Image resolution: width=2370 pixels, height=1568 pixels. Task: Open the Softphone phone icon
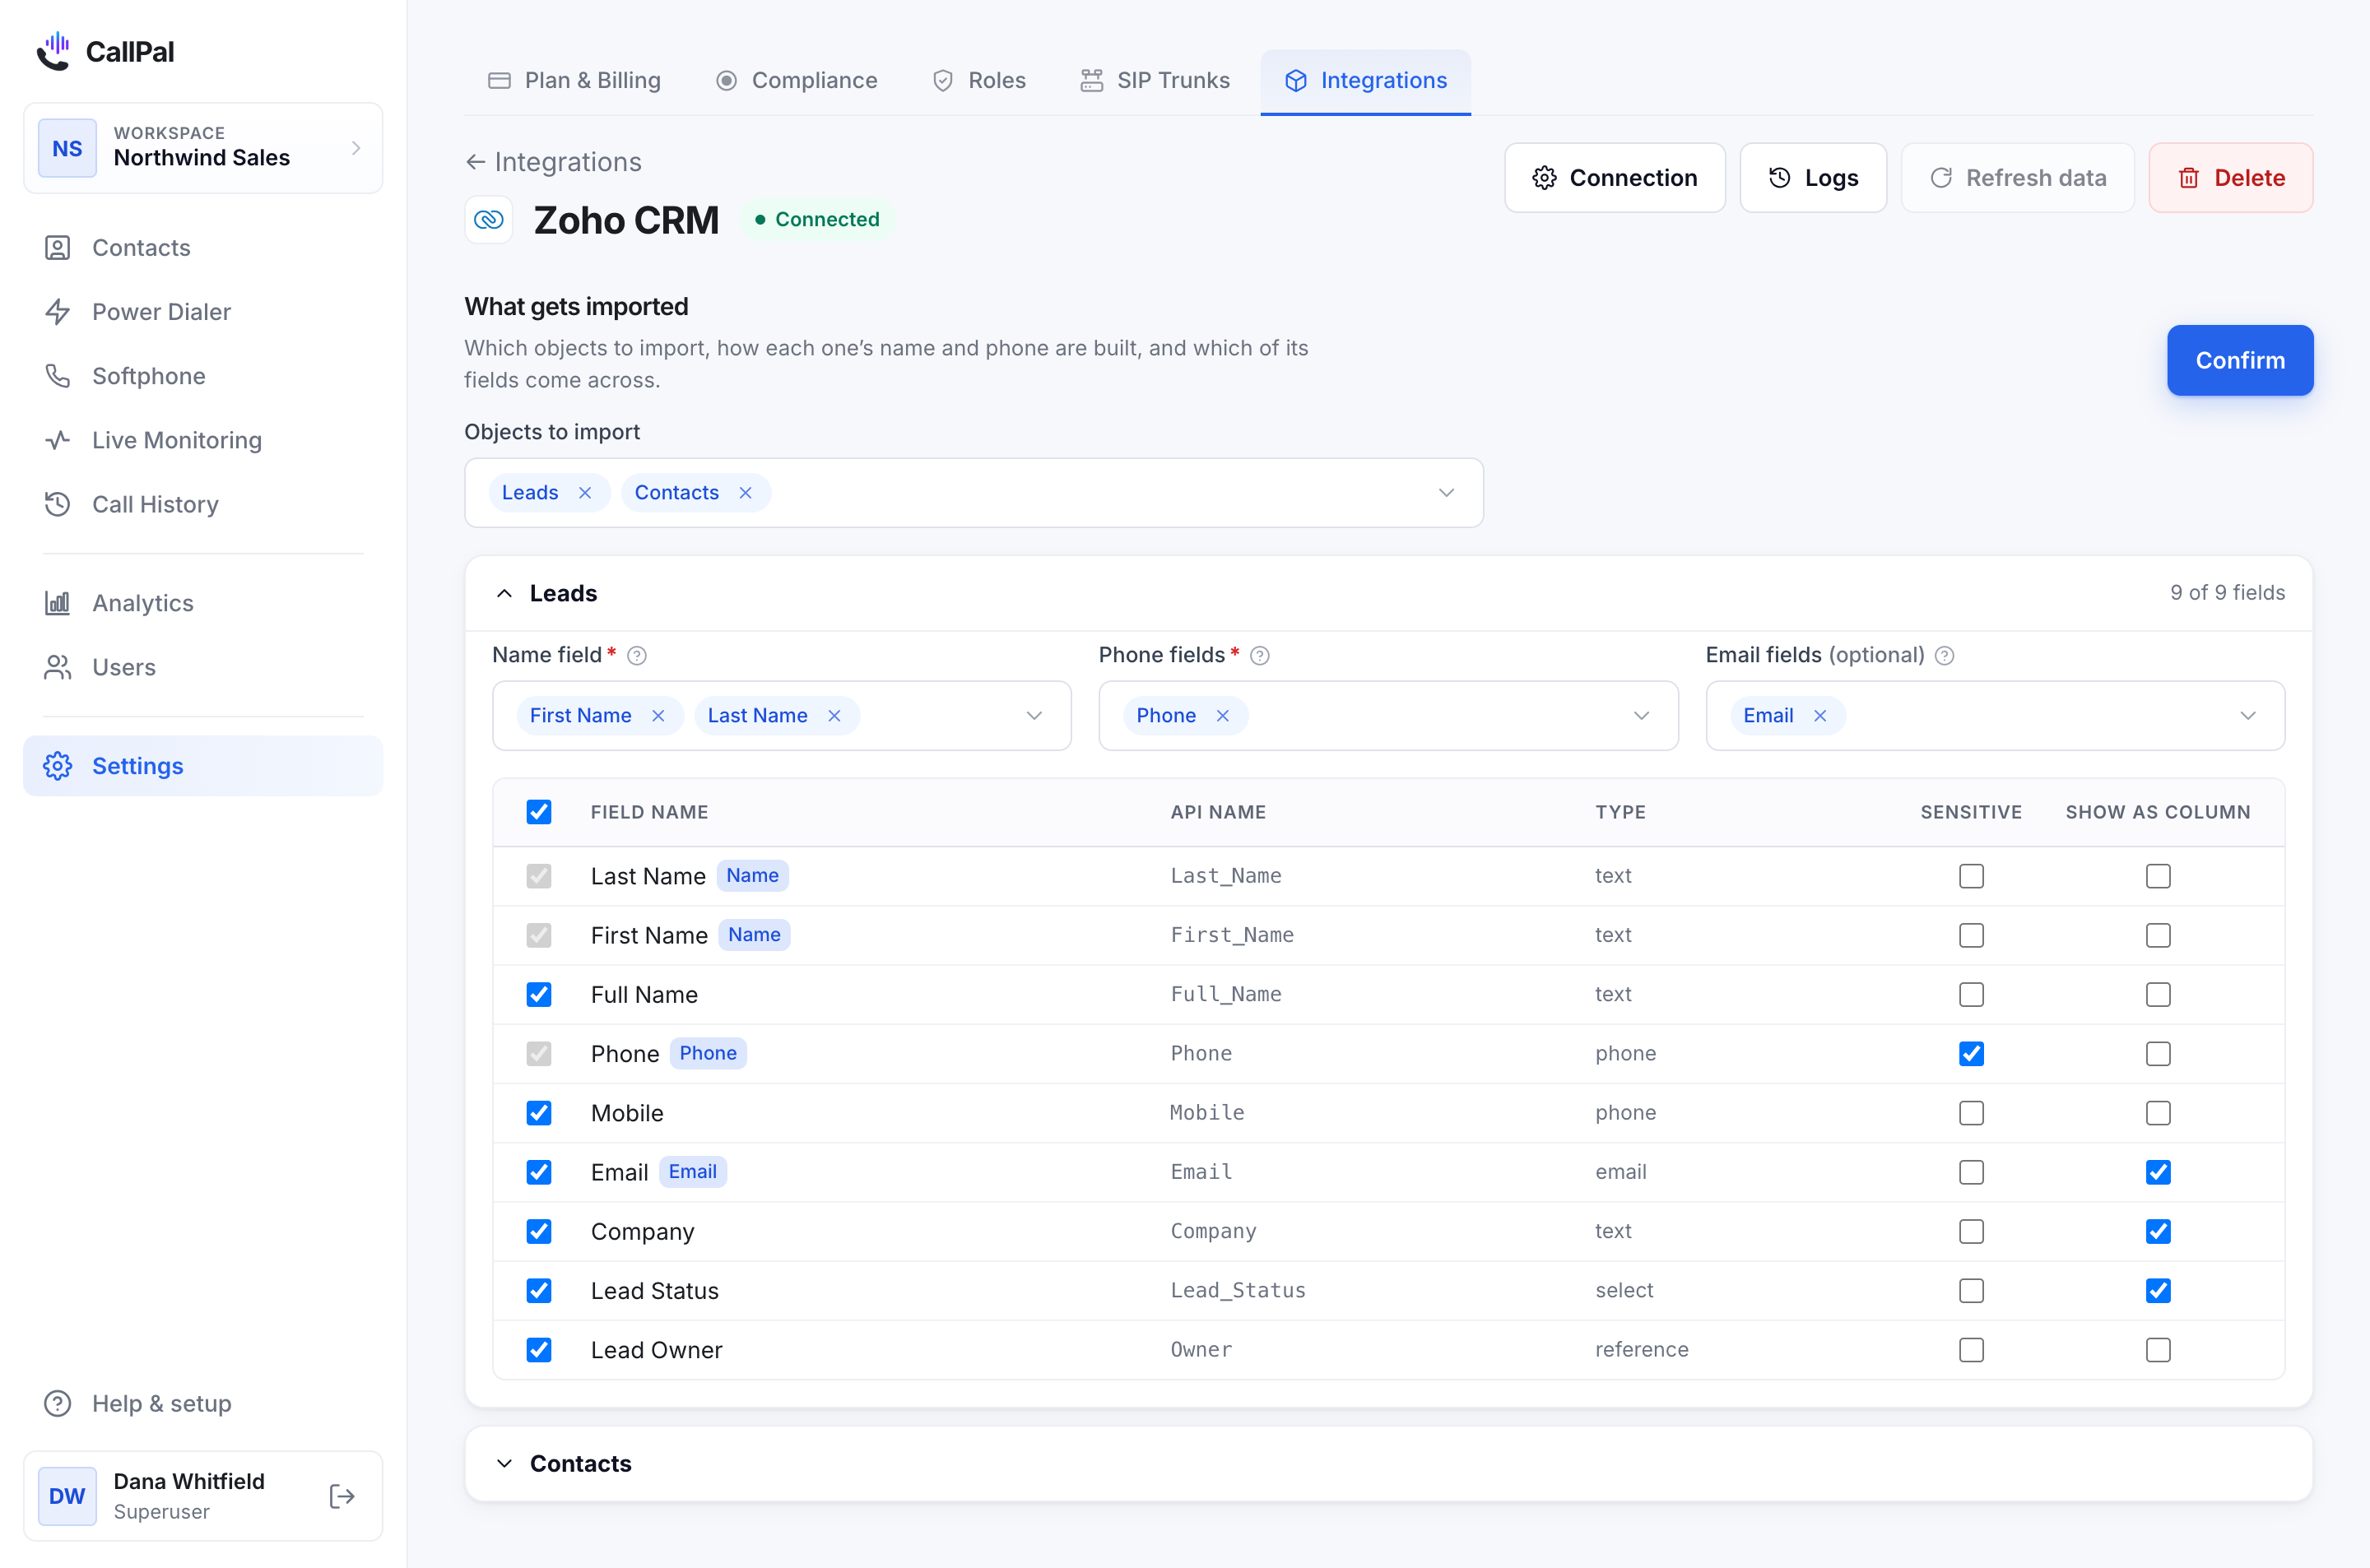(x=58, y=376)
